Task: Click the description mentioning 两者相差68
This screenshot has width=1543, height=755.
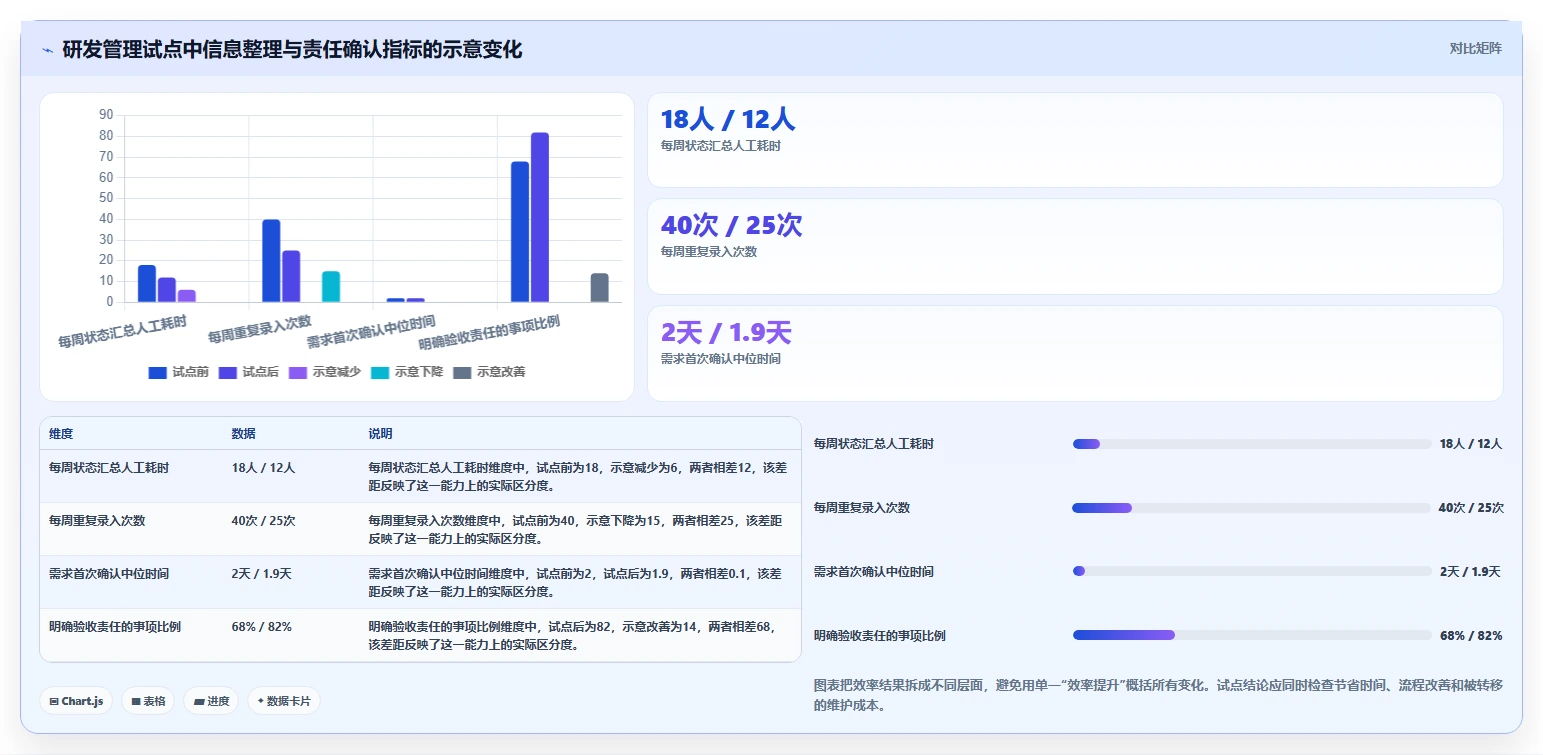Action: [x=573, y=635]
